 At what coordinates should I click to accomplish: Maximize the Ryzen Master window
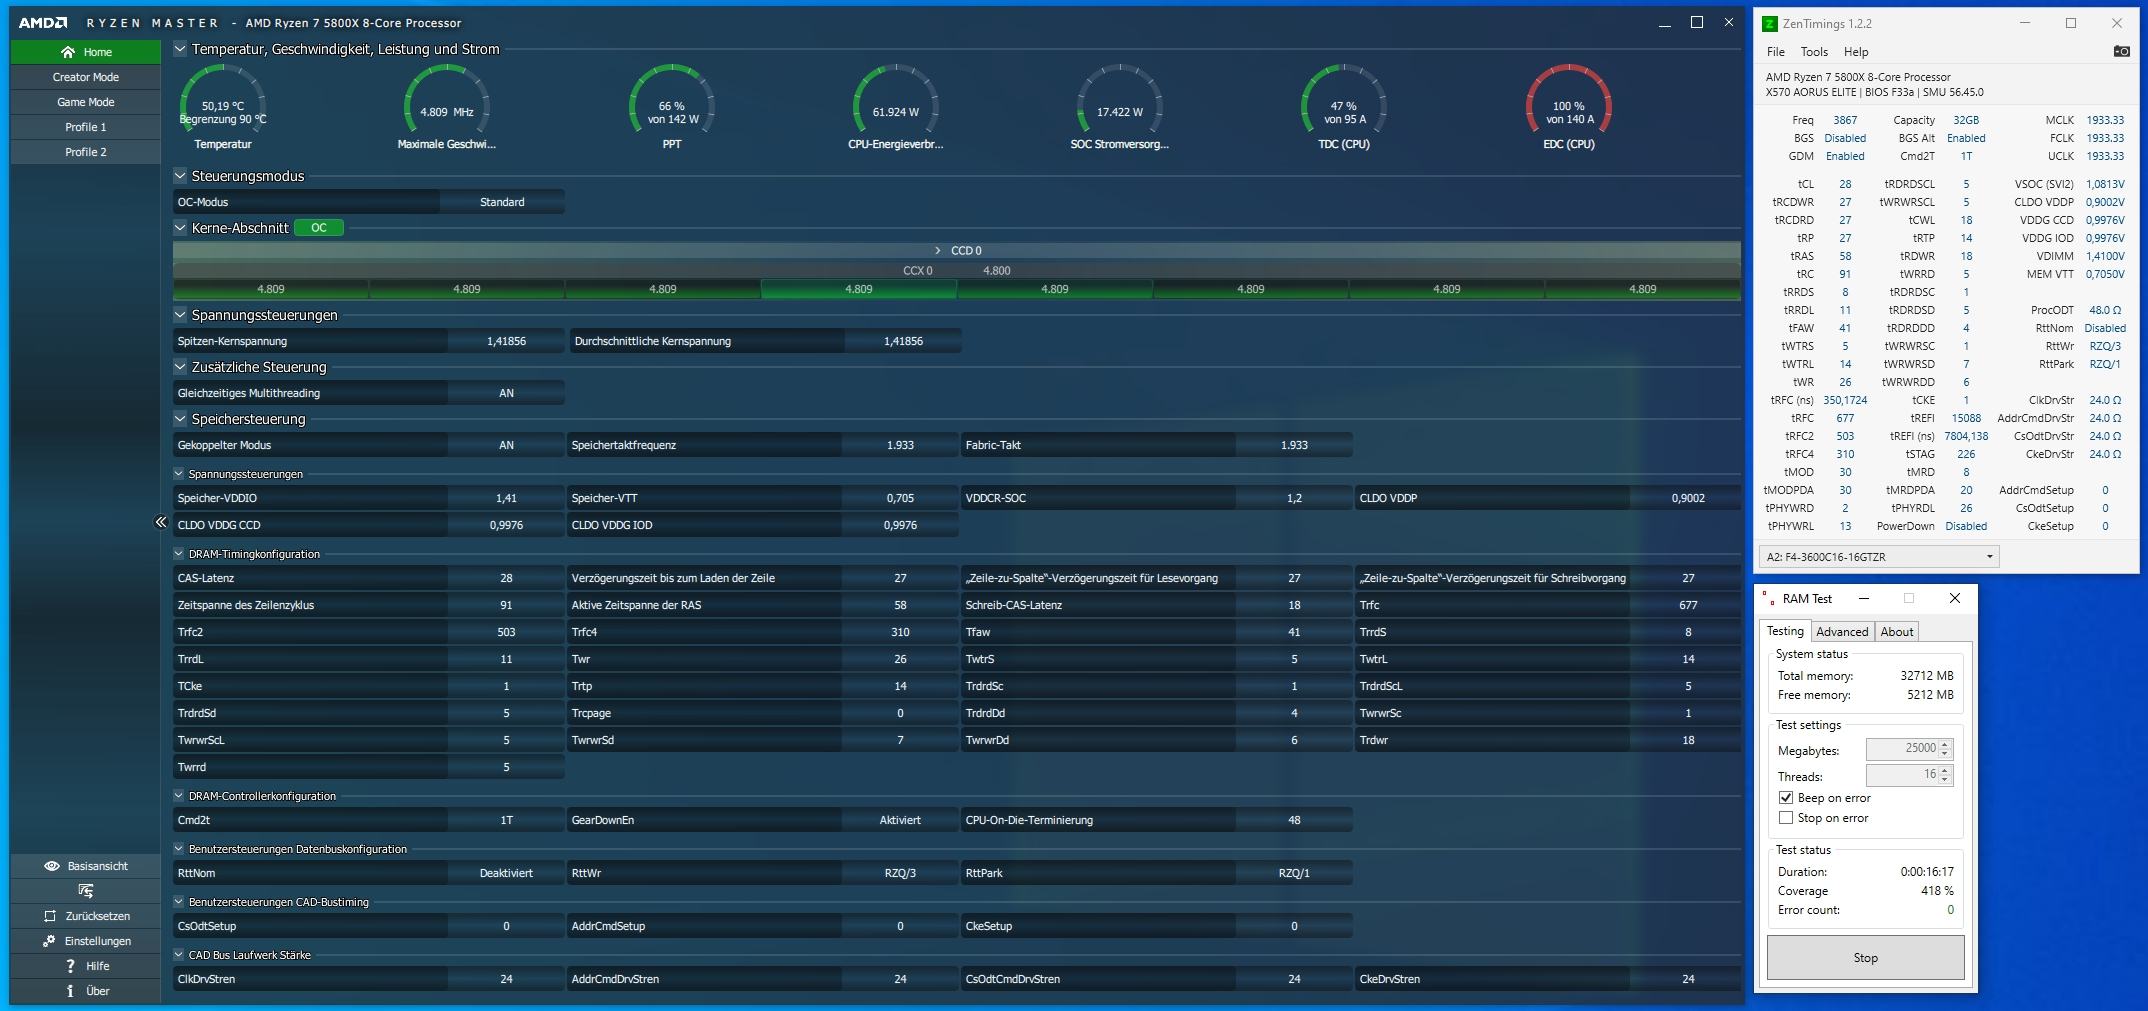pyautogui.click(x=1697, y=22)
